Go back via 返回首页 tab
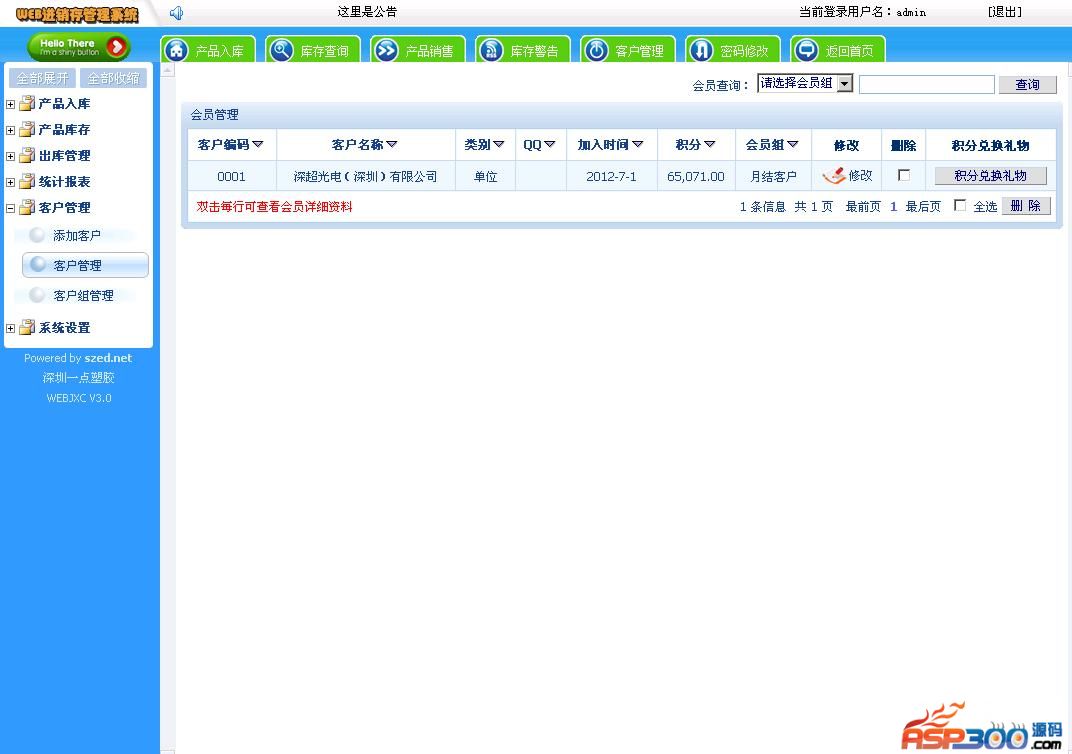Screen dimensions: 1072x754 [838, 50]
